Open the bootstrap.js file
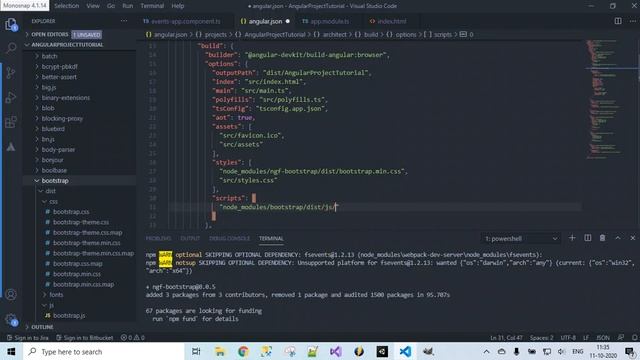Viewport: 640px width, 360px height. click(69, 315)
